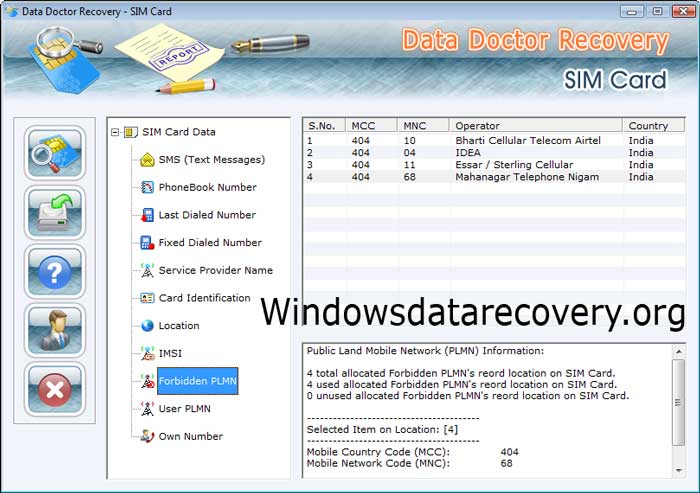Screen dimensions: 700x493
Task: Click the PhoneBook Number icon
Action: tap(147, 188)
